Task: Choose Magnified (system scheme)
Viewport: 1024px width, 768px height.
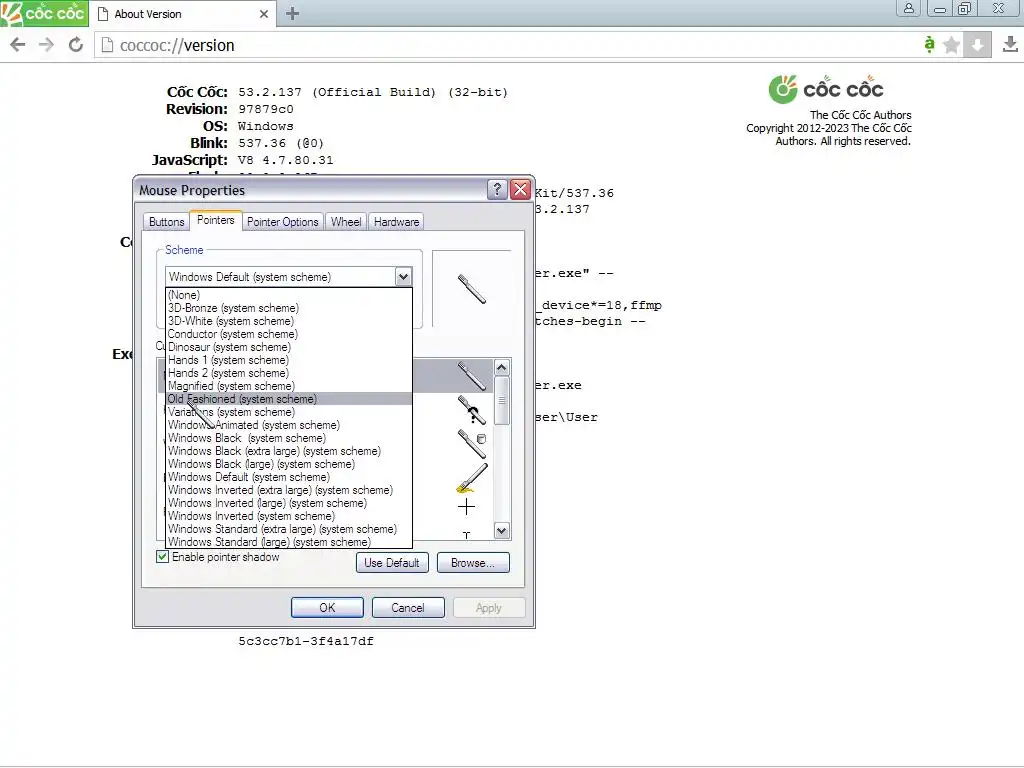Action: 289,386
